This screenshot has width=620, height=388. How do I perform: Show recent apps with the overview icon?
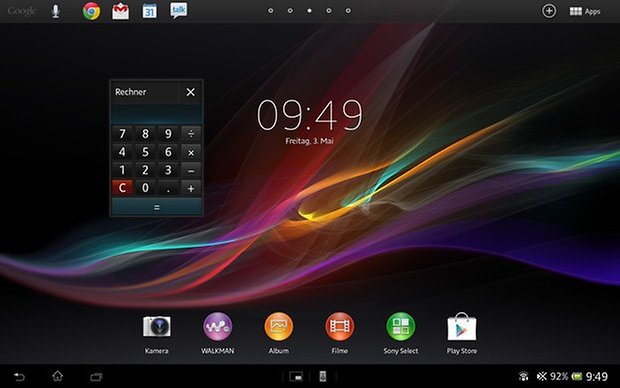click(x=96, y=377)
